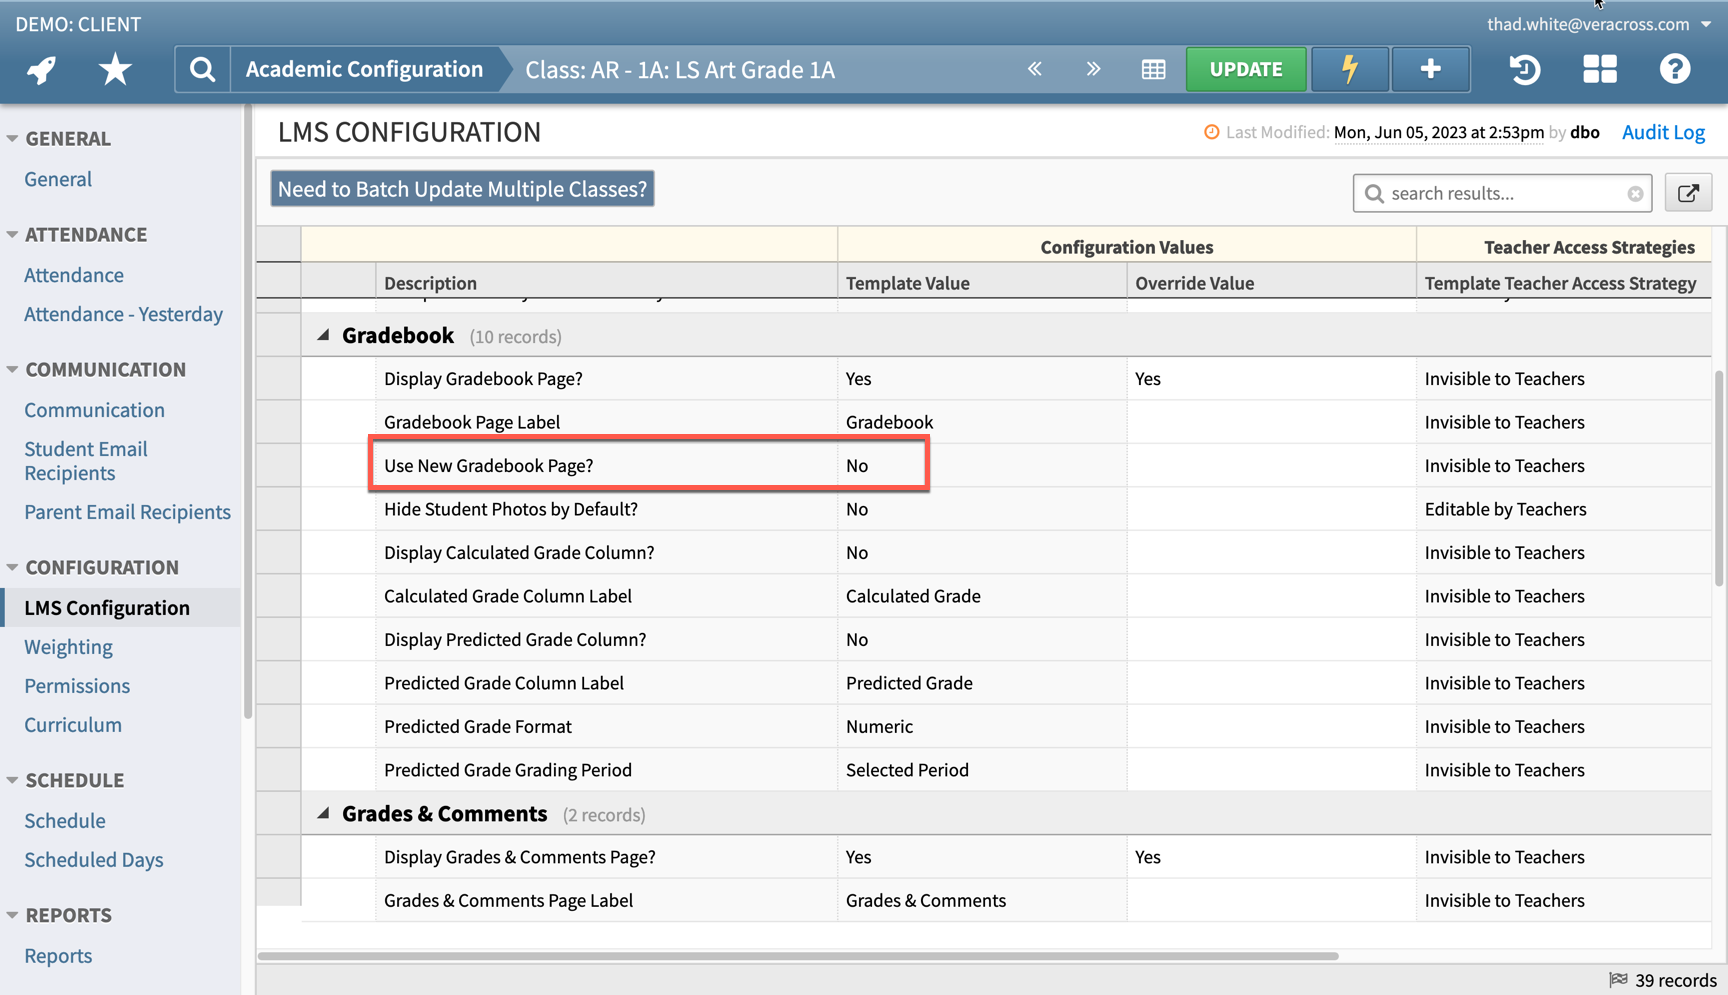
Task: Collapse the Grades & Comments group
Action: point(323,814)
